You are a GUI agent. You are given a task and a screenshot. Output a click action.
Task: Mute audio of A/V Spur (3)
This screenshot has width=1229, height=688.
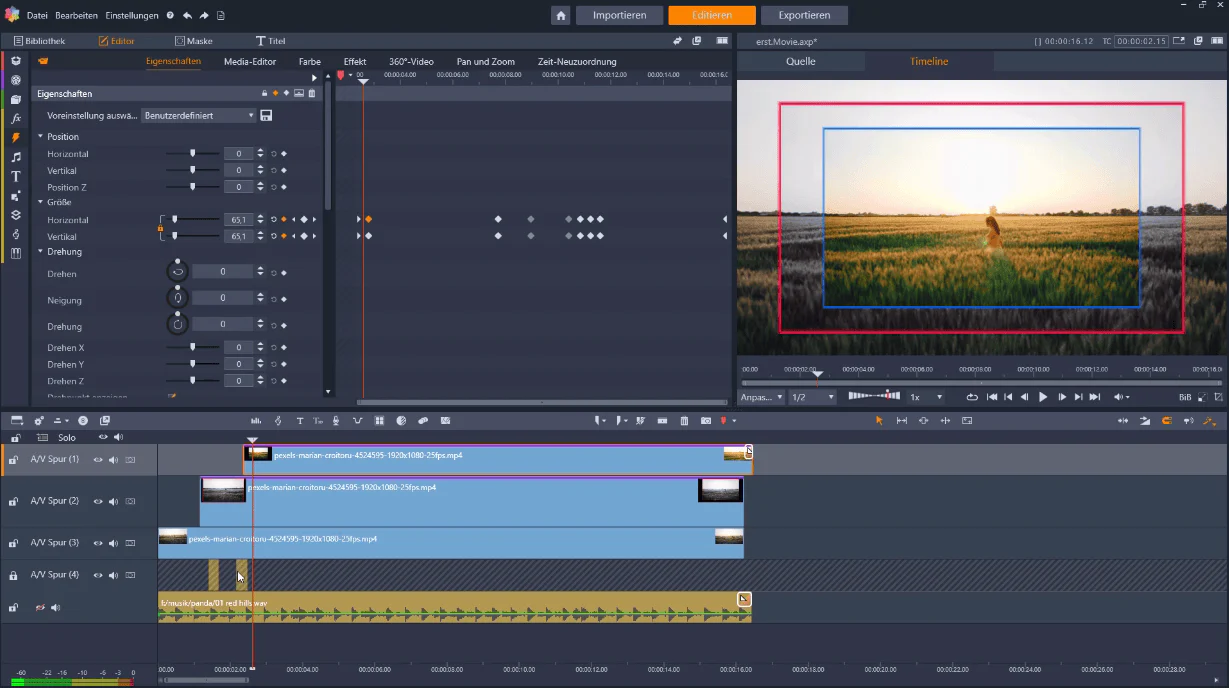point(113,543)
